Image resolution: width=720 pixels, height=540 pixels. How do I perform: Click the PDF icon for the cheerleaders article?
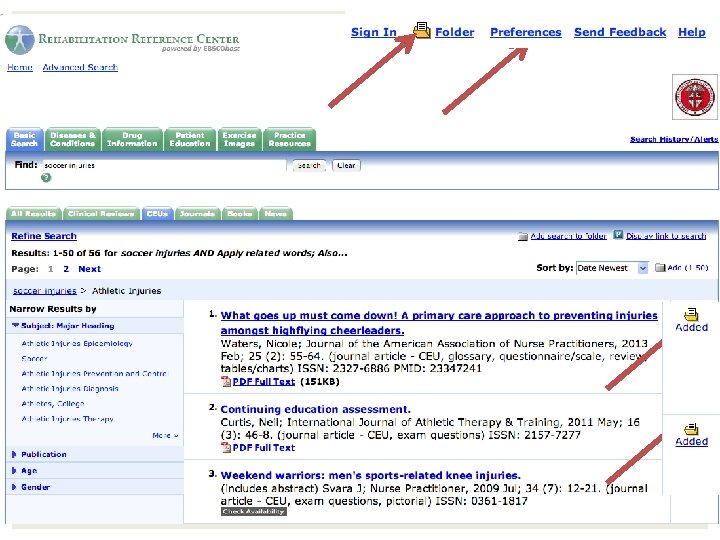click(x=226, y=381)
